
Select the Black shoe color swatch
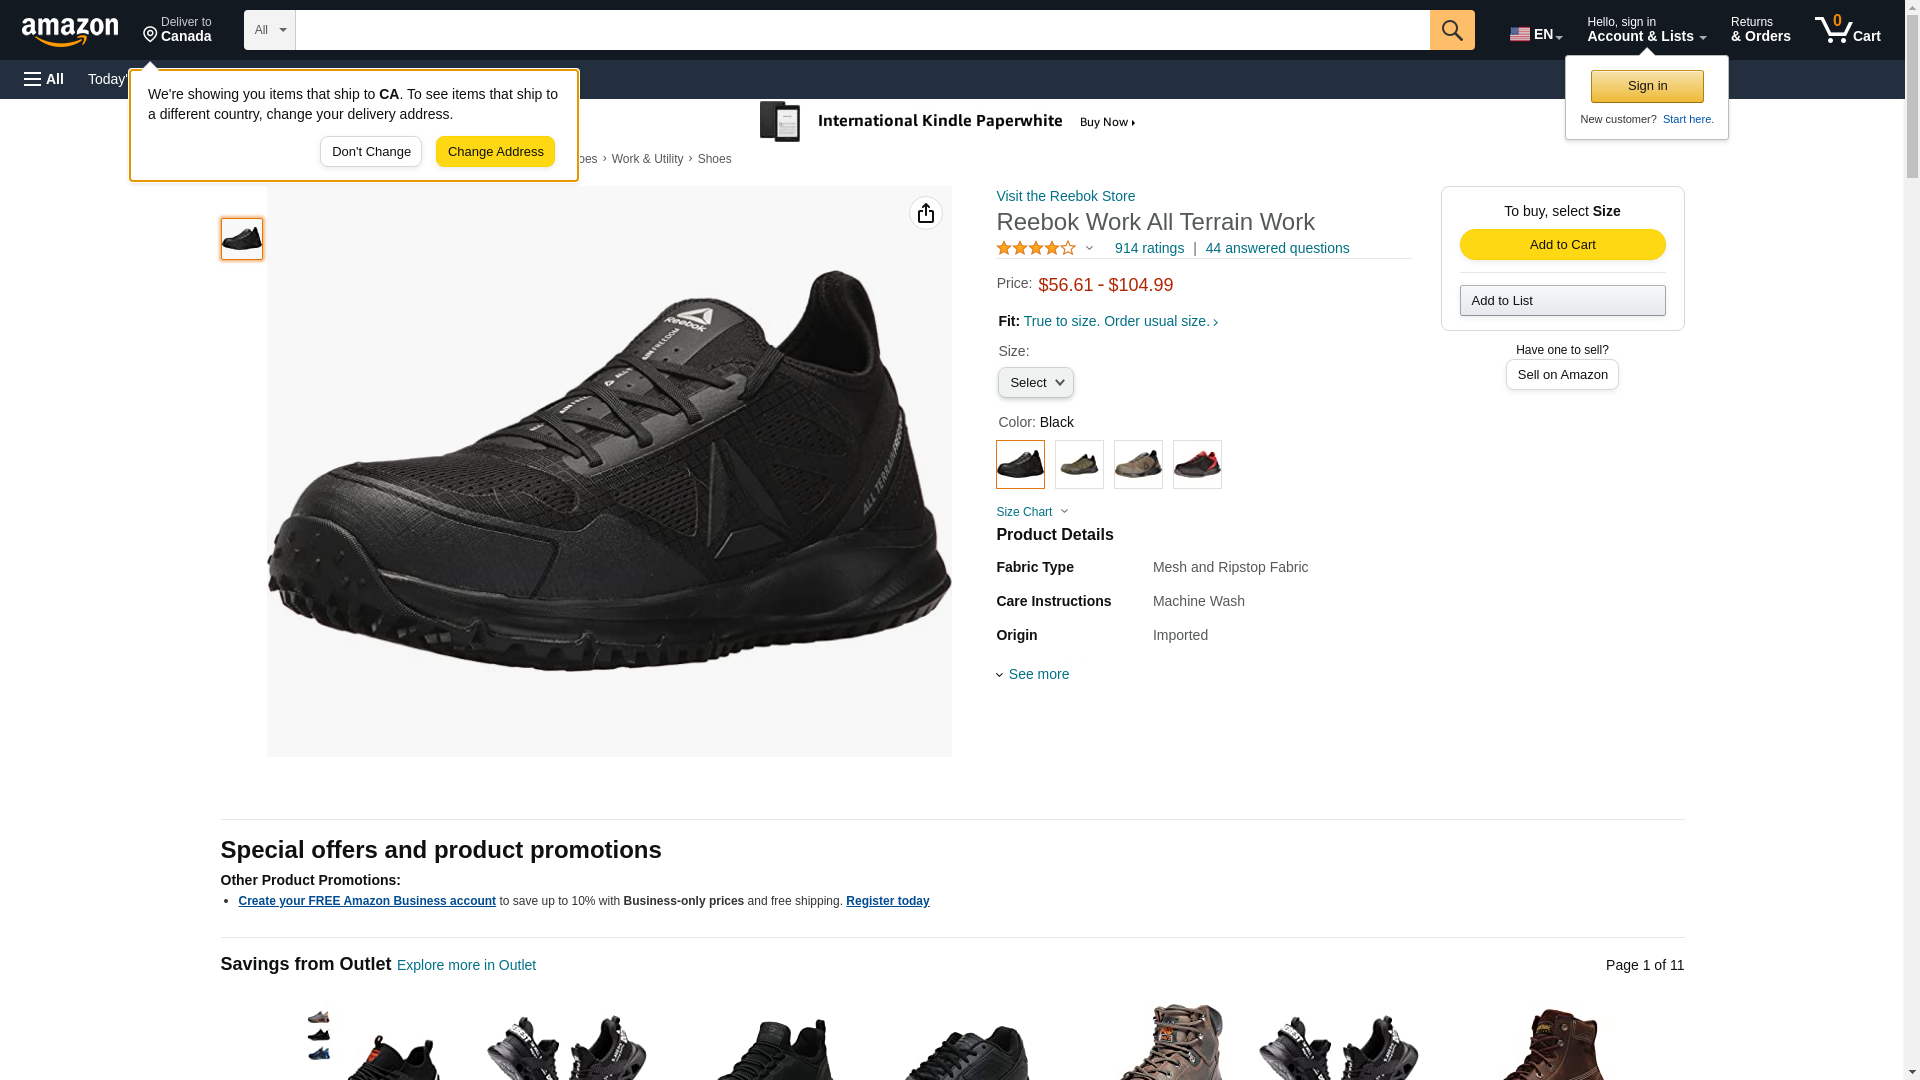[x=1020, y=465]
